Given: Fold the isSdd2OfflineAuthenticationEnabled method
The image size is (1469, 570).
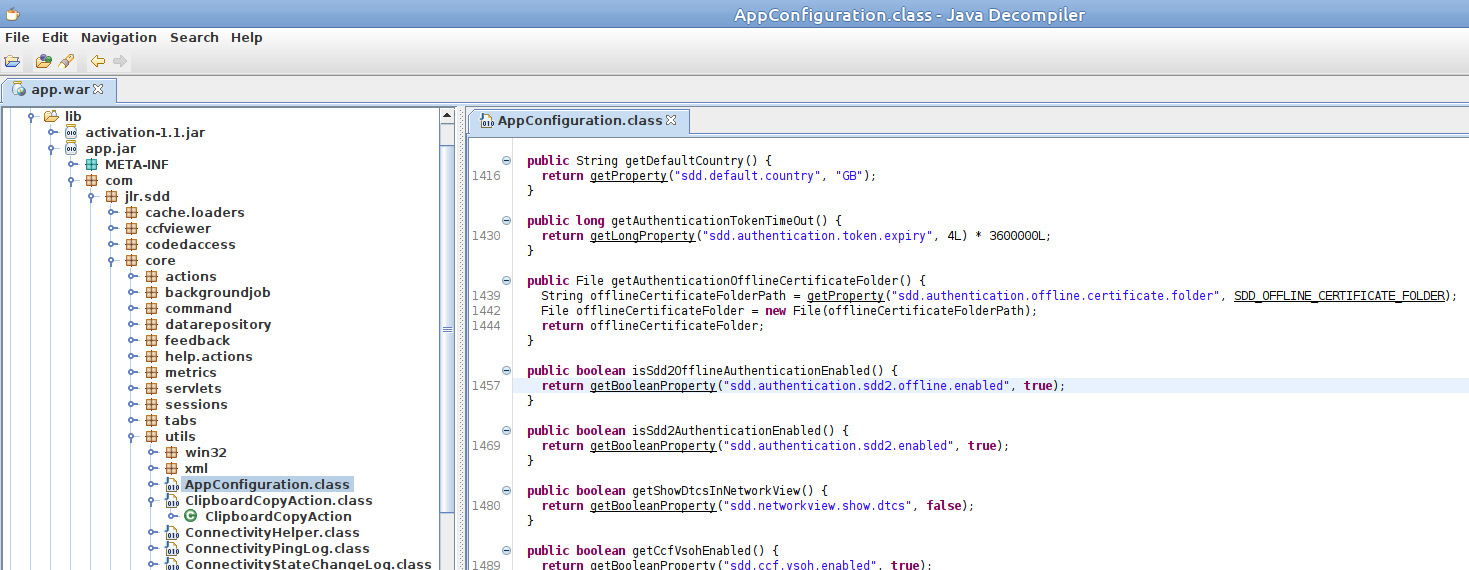Looking at the screenshot, I should pyautogui.click(x=506, y=370).
